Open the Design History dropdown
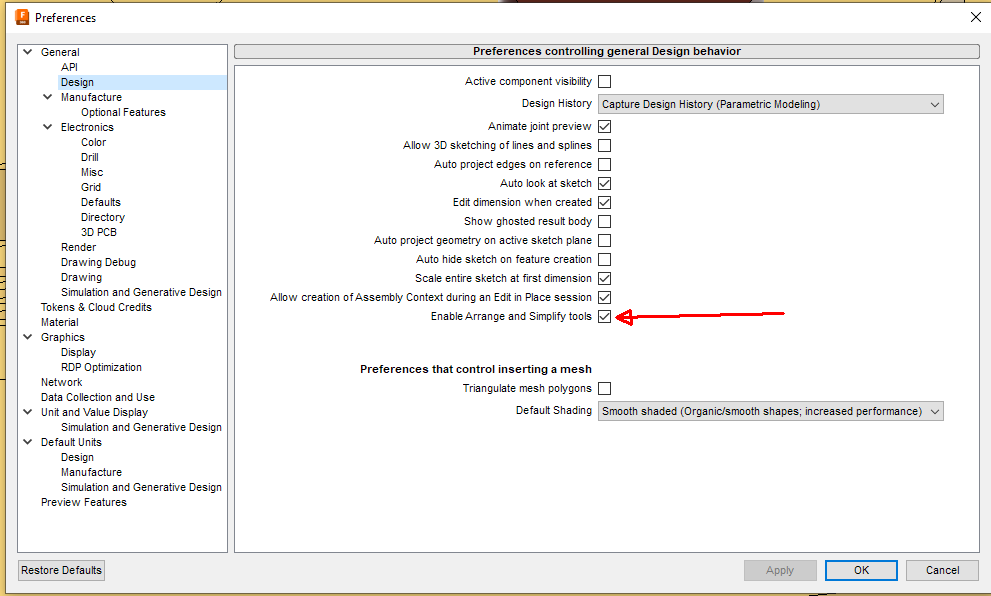The height and width of the screenshot is (596, 991). [770, 104]
